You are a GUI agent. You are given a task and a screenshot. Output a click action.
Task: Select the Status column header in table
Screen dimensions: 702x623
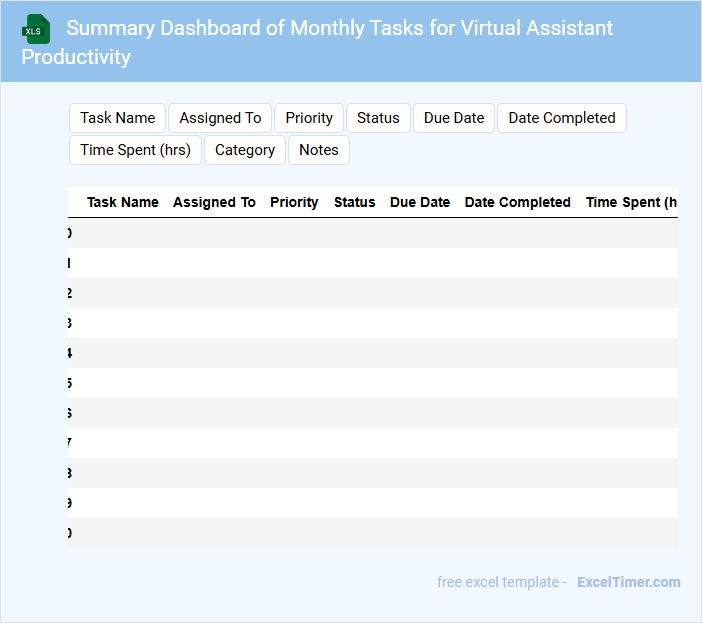[x=355, y=202]
